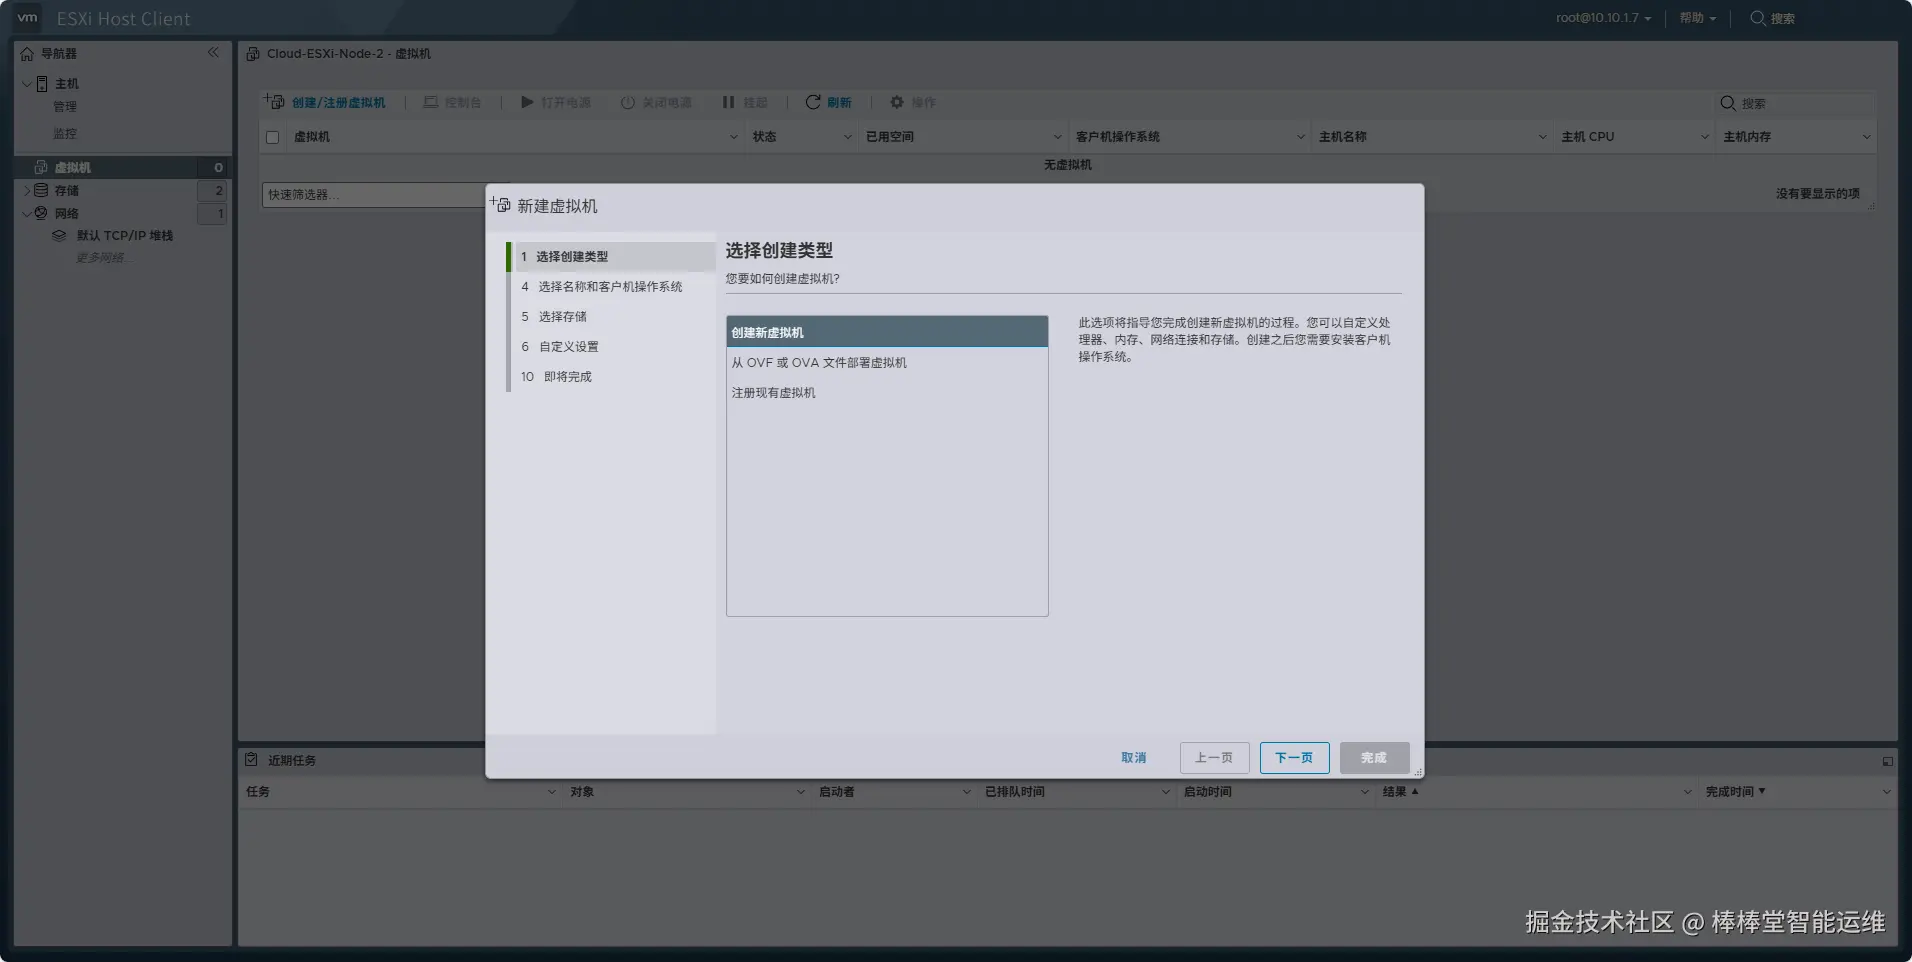
Task: Open the 主机 CPU column dropdown arrow
Action: tap(1705, 137)
